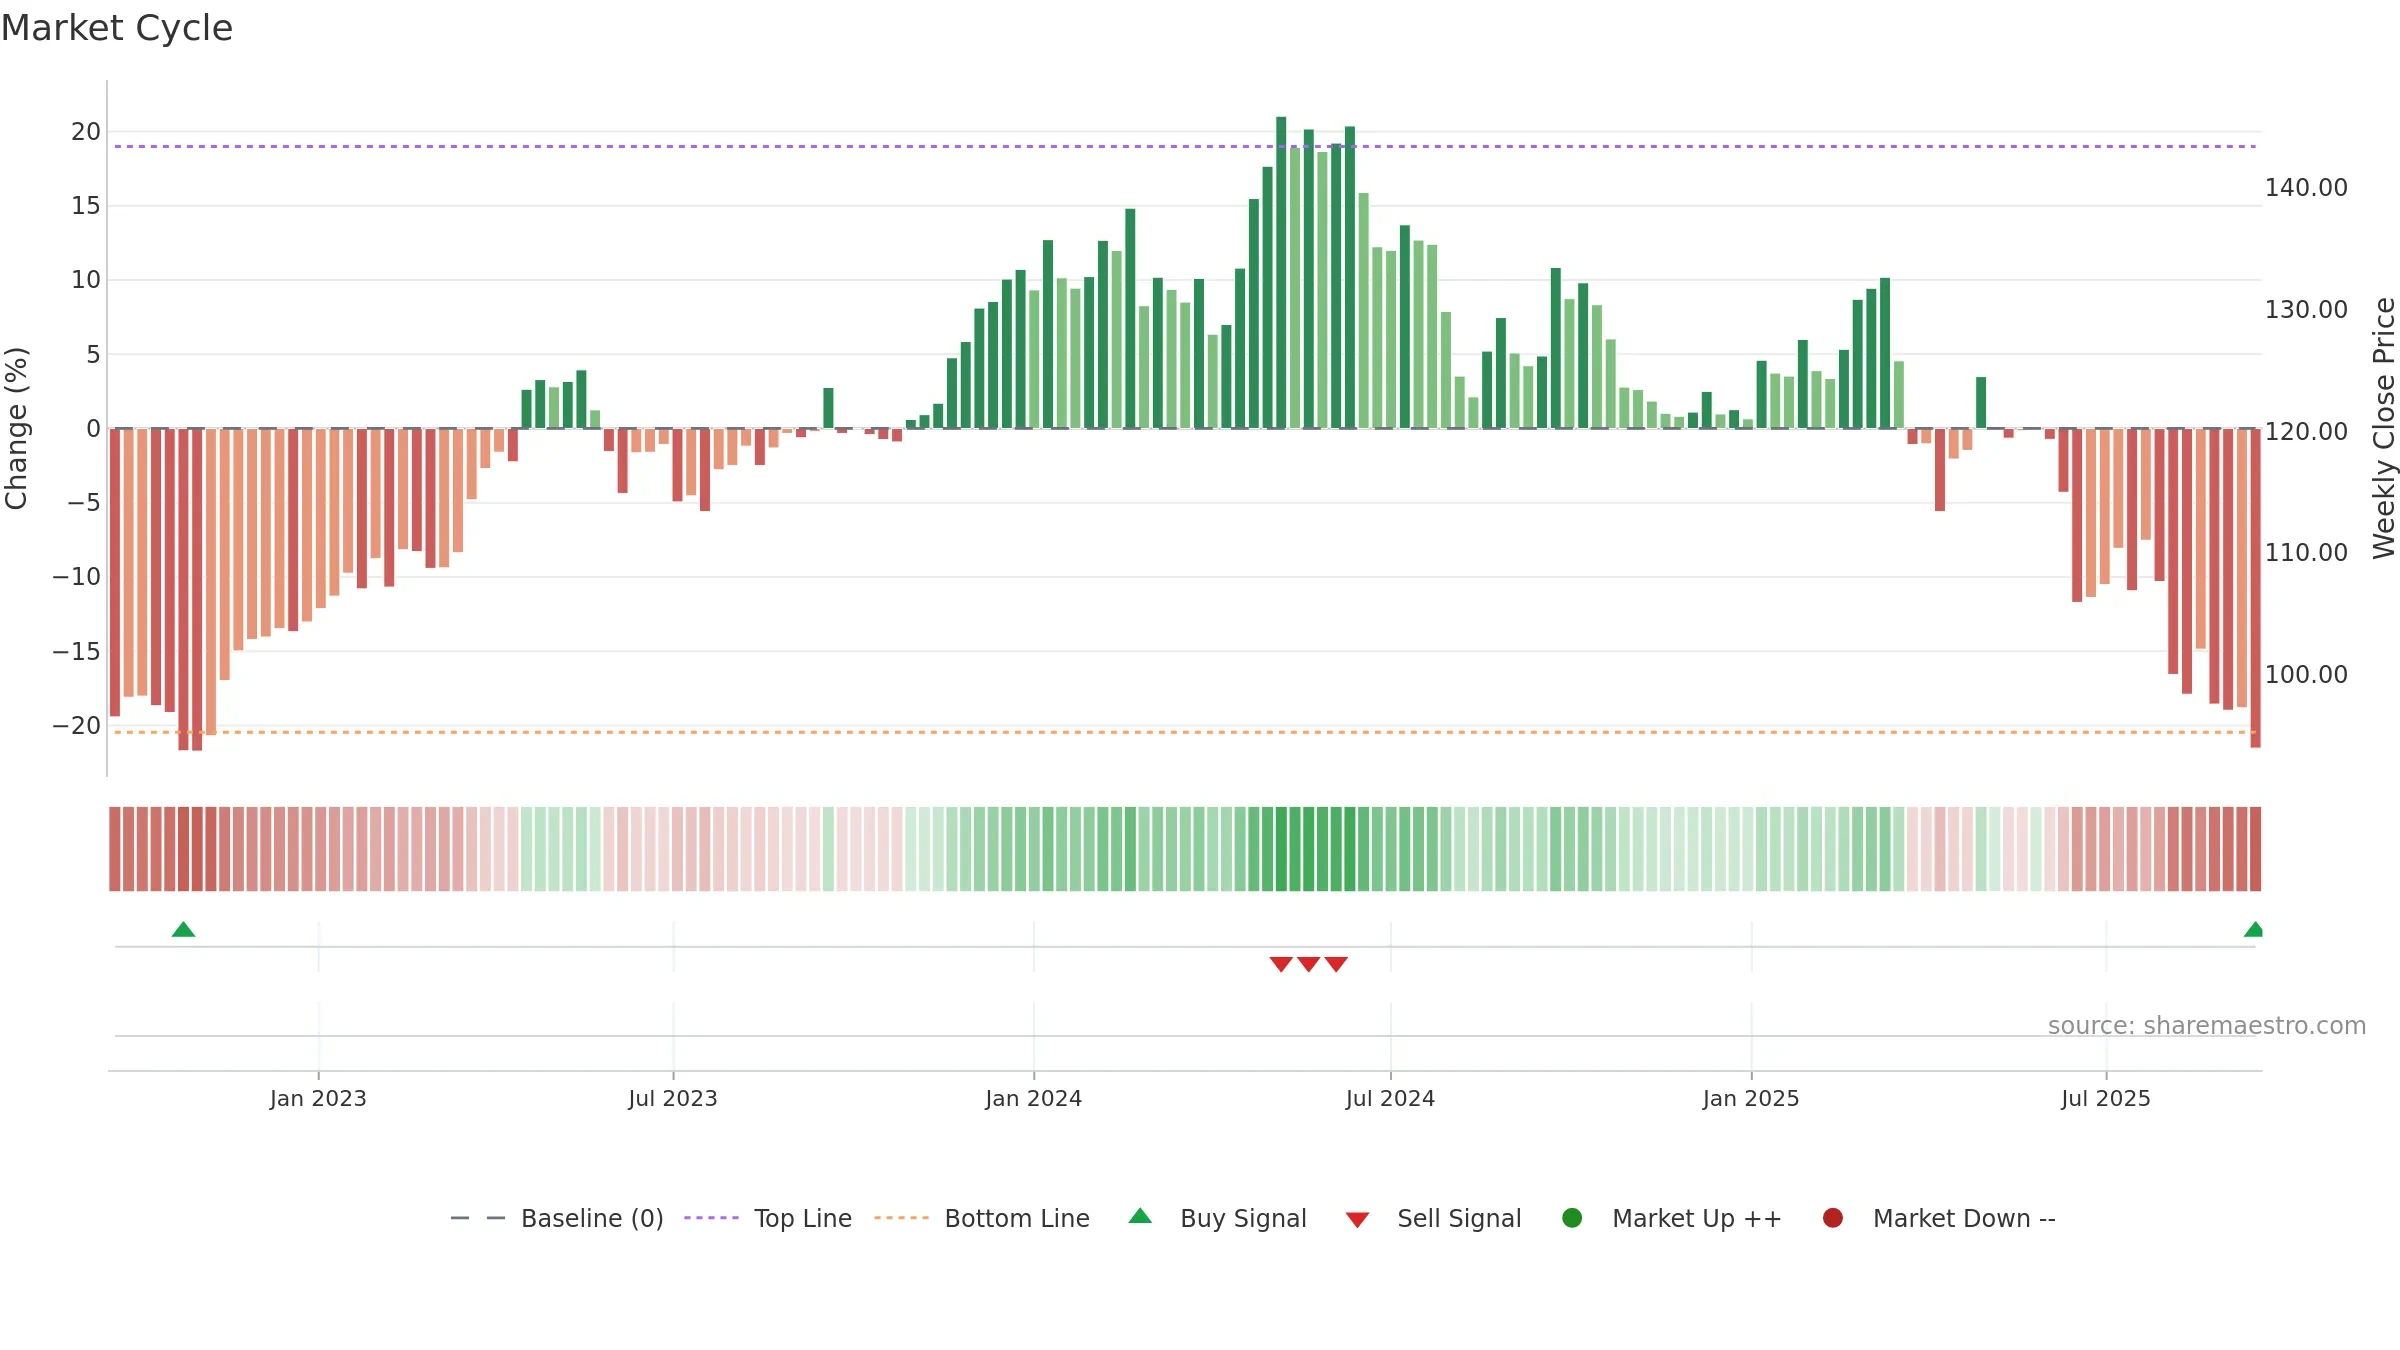The image size is (2400, 1350).
Task: Click the 110.00 price axis label
Action: coord(2306,553)
